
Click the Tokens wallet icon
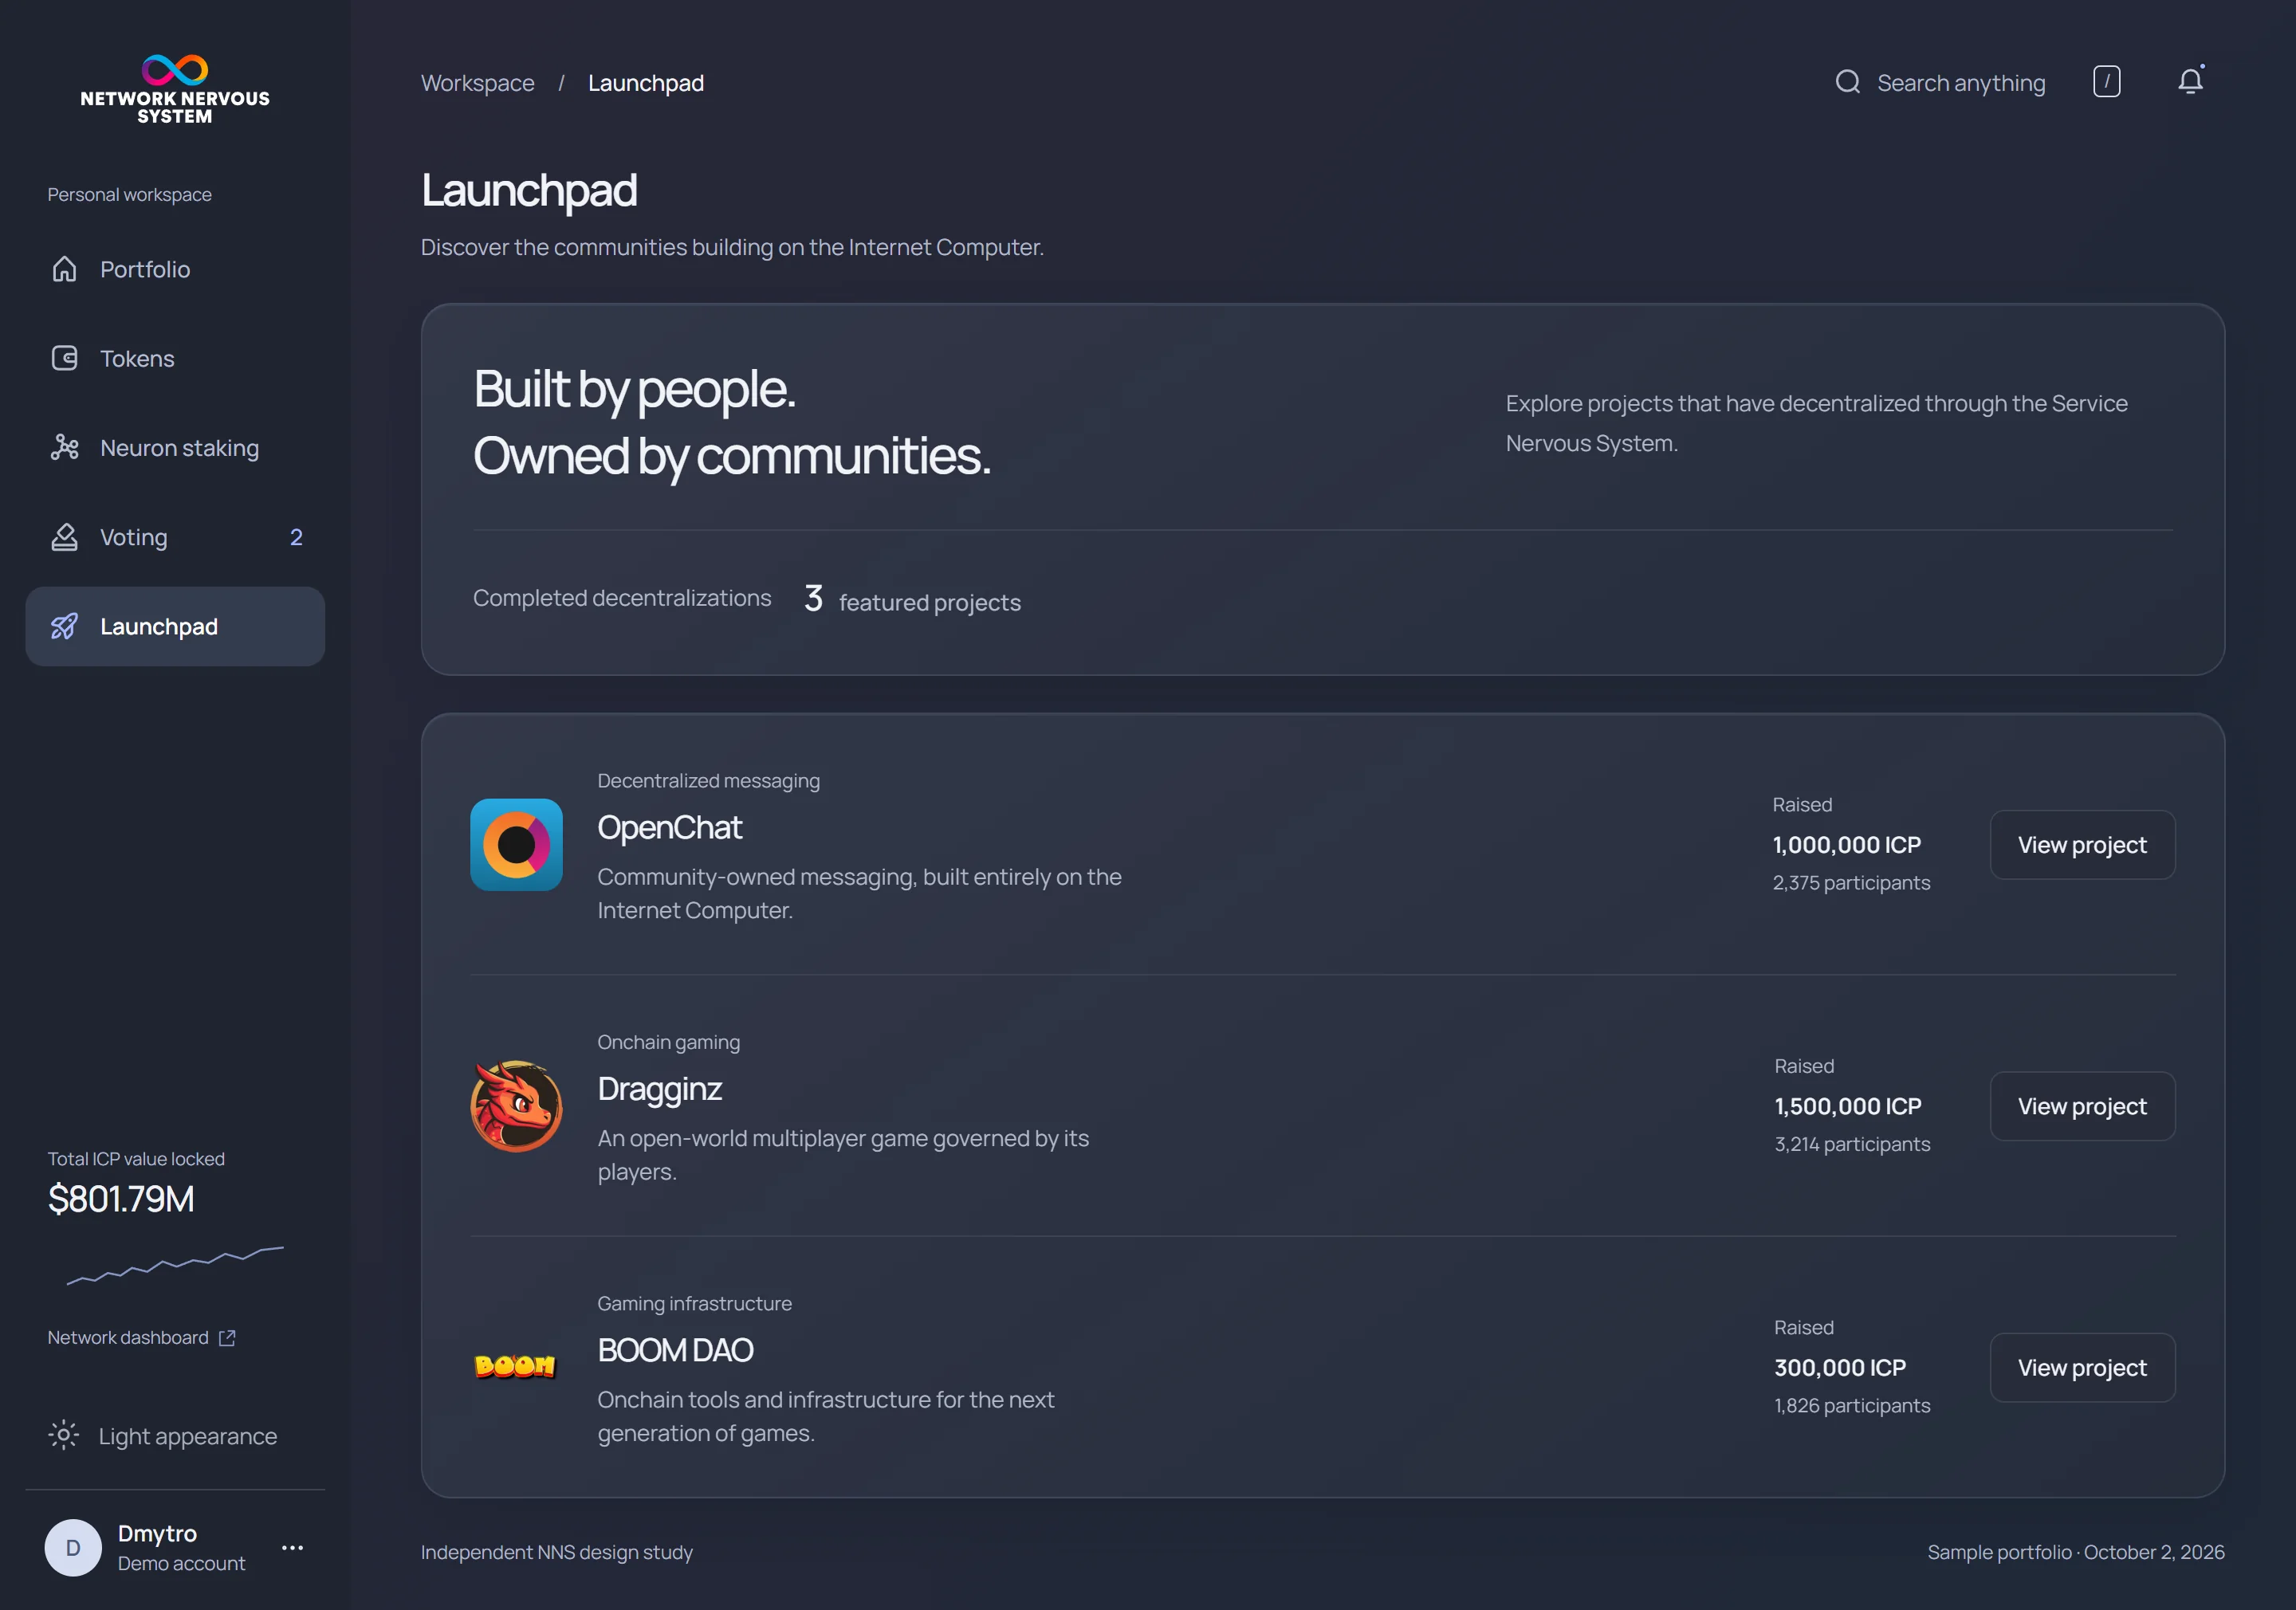pos(64,358)
